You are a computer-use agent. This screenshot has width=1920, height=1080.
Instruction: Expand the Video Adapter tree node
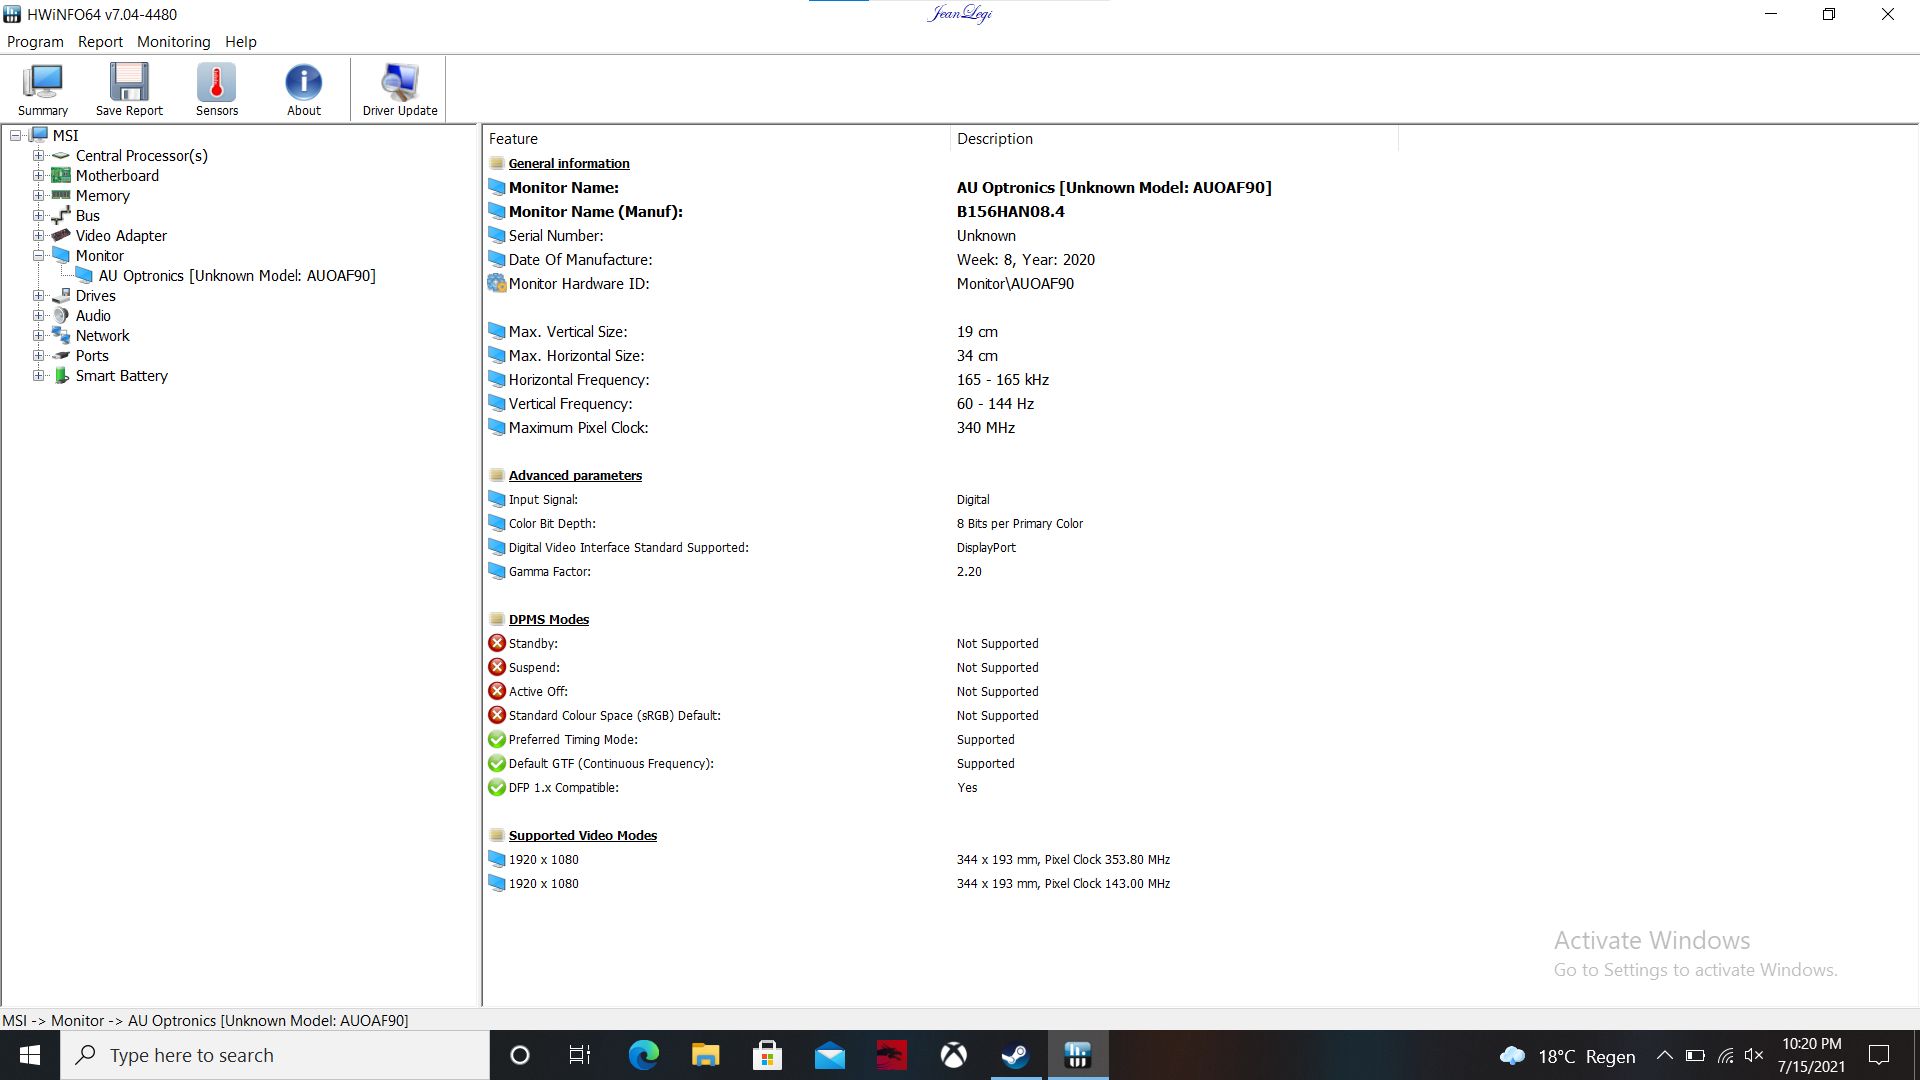tap(38, 235)
